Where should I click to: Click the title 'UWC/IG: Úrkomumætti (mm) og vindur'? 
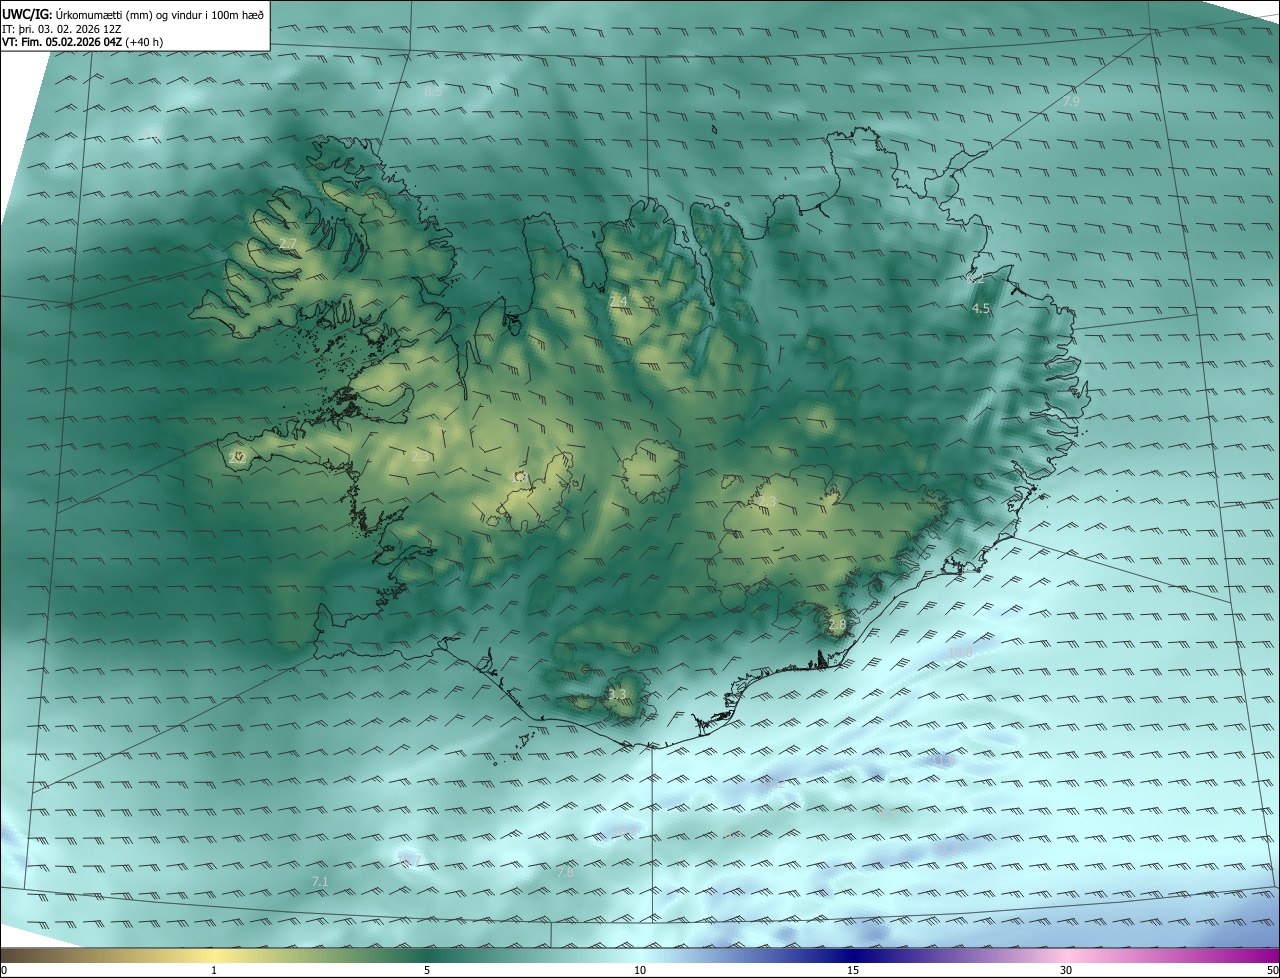pyautogui.click(x=133, y=13)
